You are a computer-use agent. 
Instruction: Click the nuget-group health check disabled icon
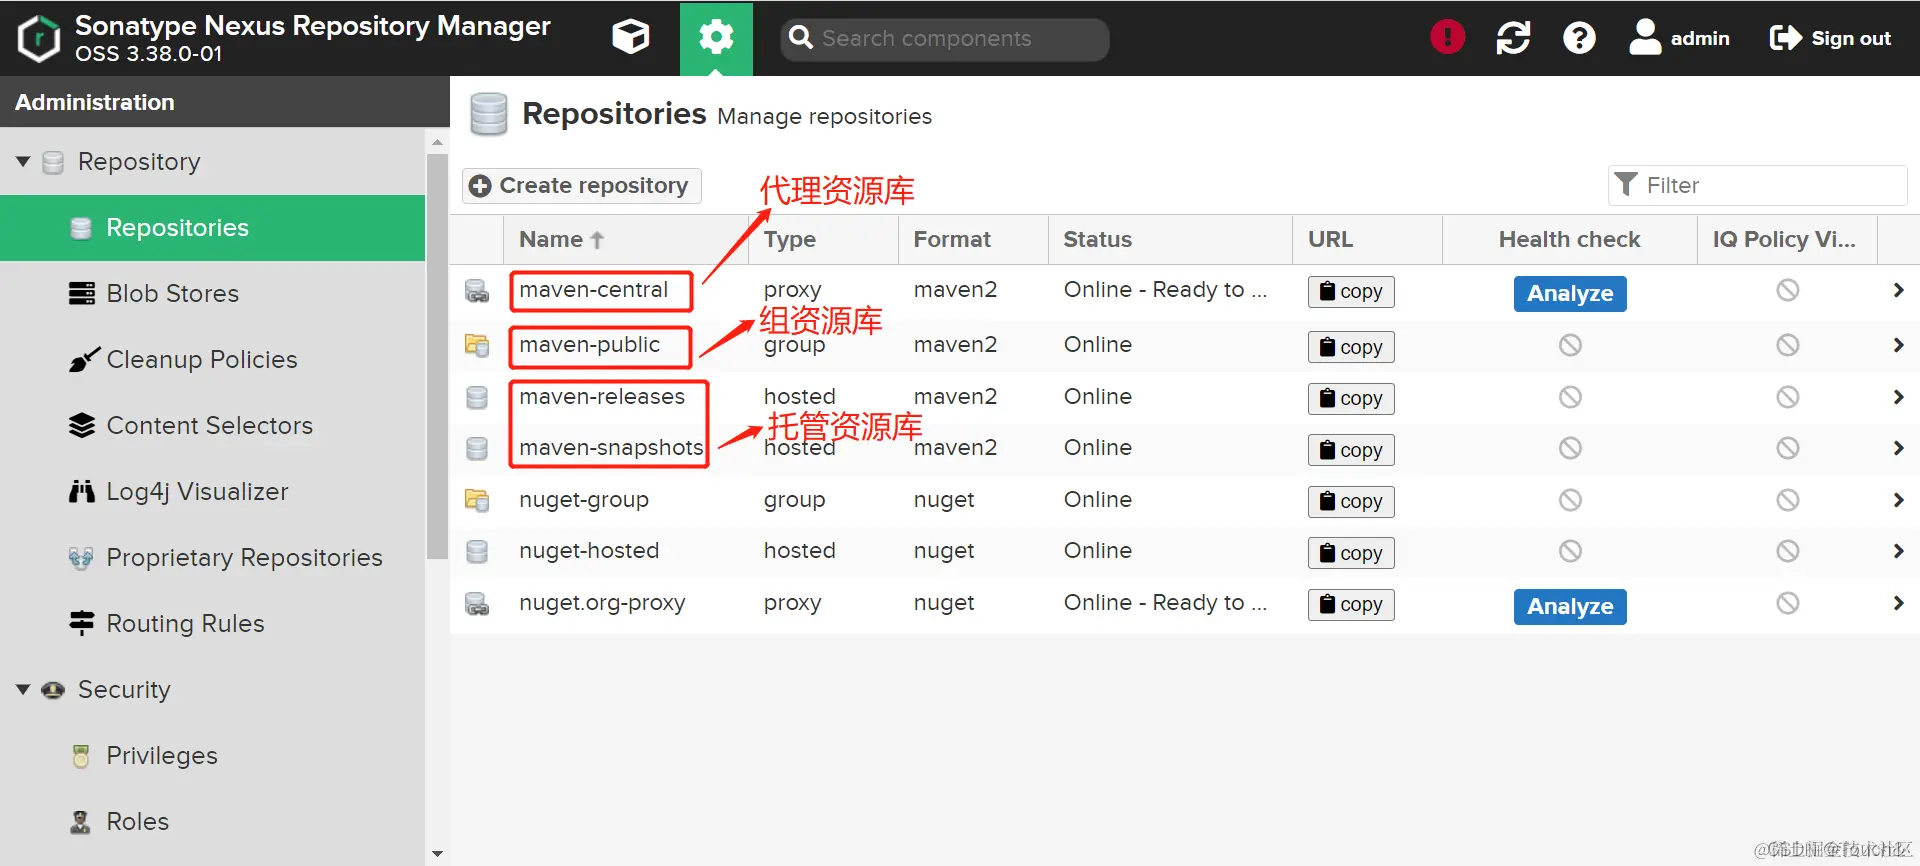coord(1570,500)
